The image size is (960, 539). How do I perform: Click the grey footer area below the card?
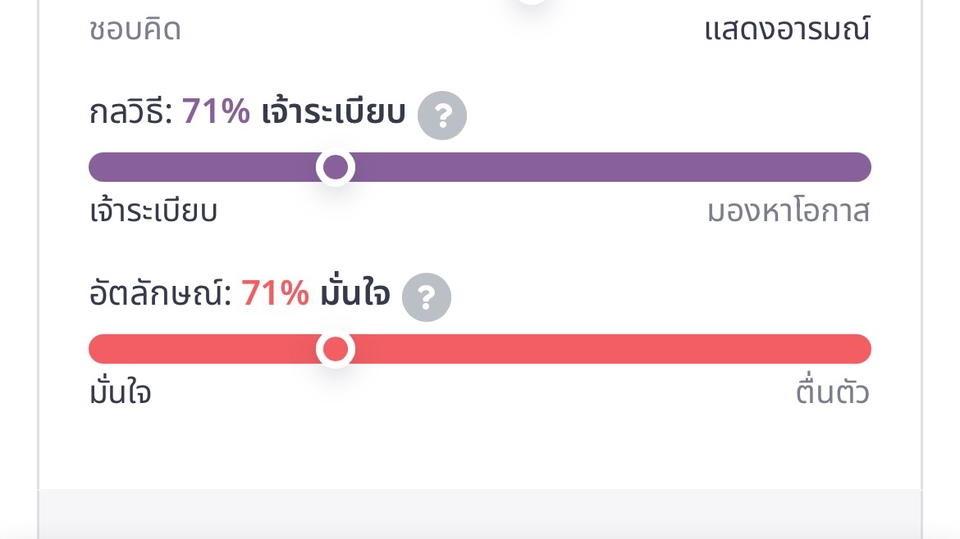coord(480,514)
